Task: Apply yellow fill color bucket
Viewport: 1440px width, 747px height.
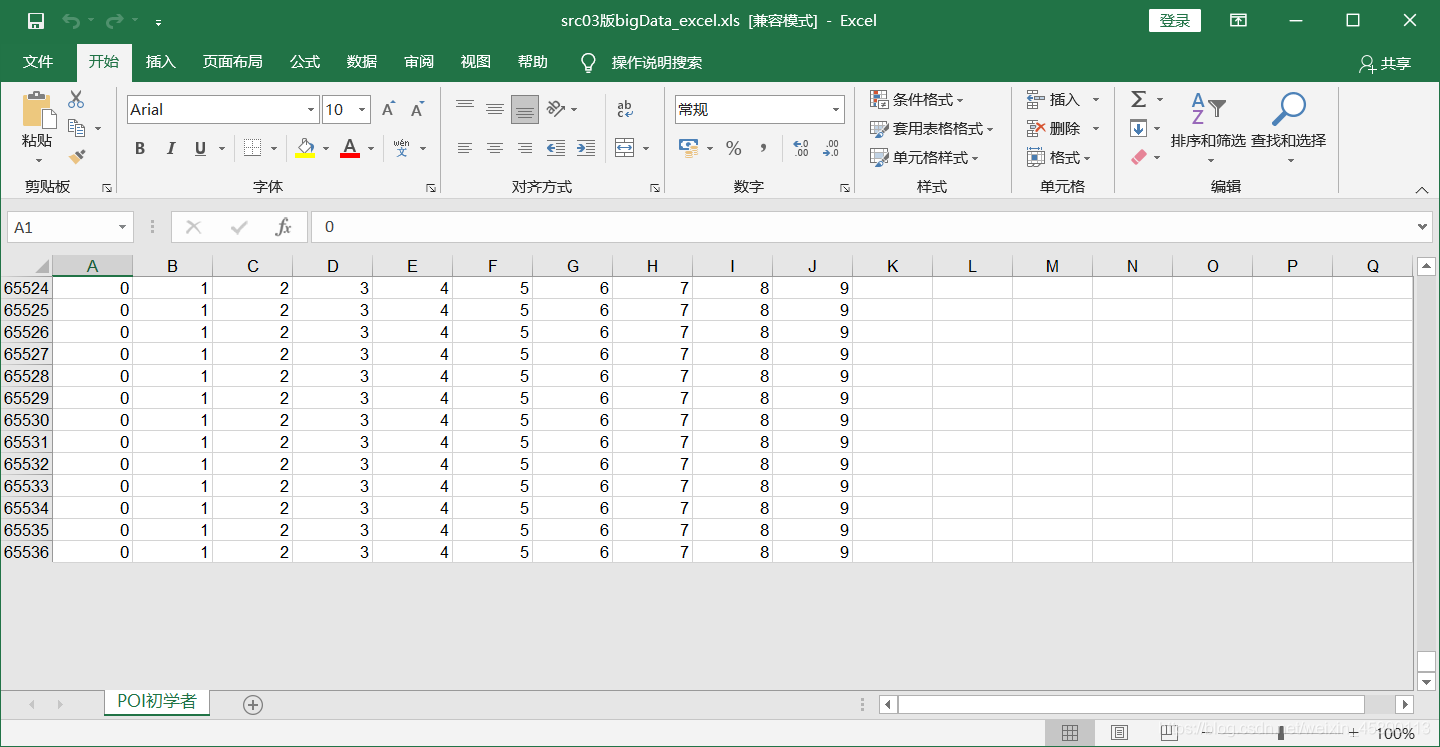Action: coord(306,149)
